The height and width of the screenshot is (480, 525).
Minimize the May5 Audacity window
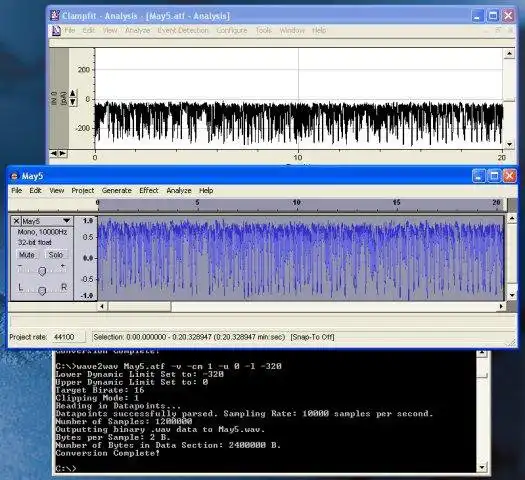478,176
